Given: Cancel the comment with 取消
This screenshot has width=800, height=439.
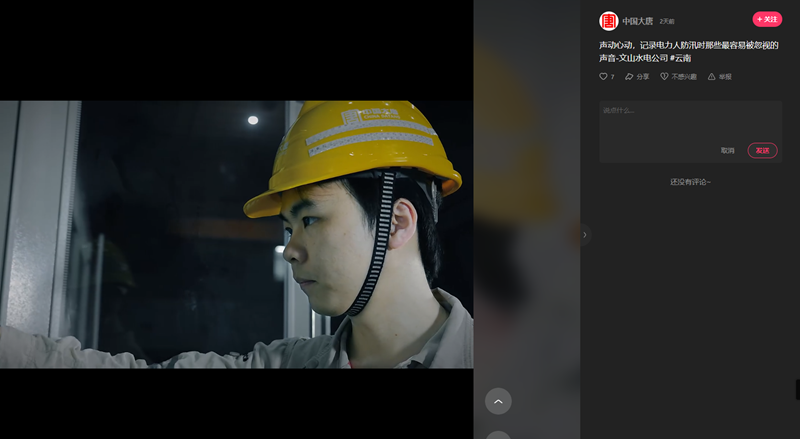Looking at the screenshot, I should [728, 151].
